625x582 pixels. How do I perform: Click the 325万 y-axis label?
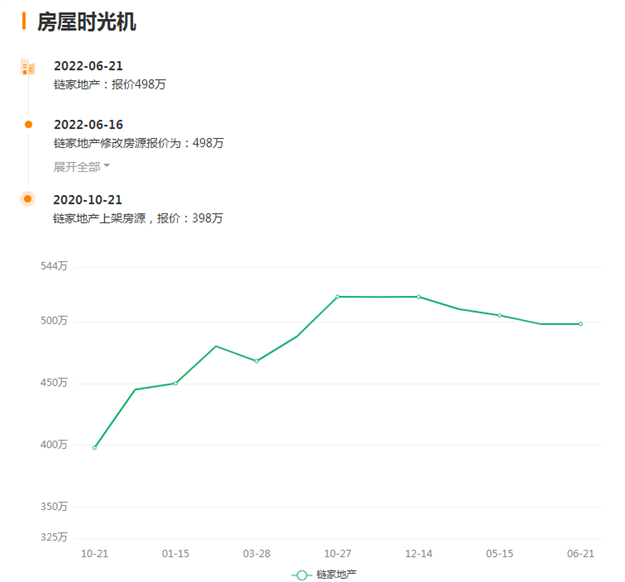tap(54, 537)
